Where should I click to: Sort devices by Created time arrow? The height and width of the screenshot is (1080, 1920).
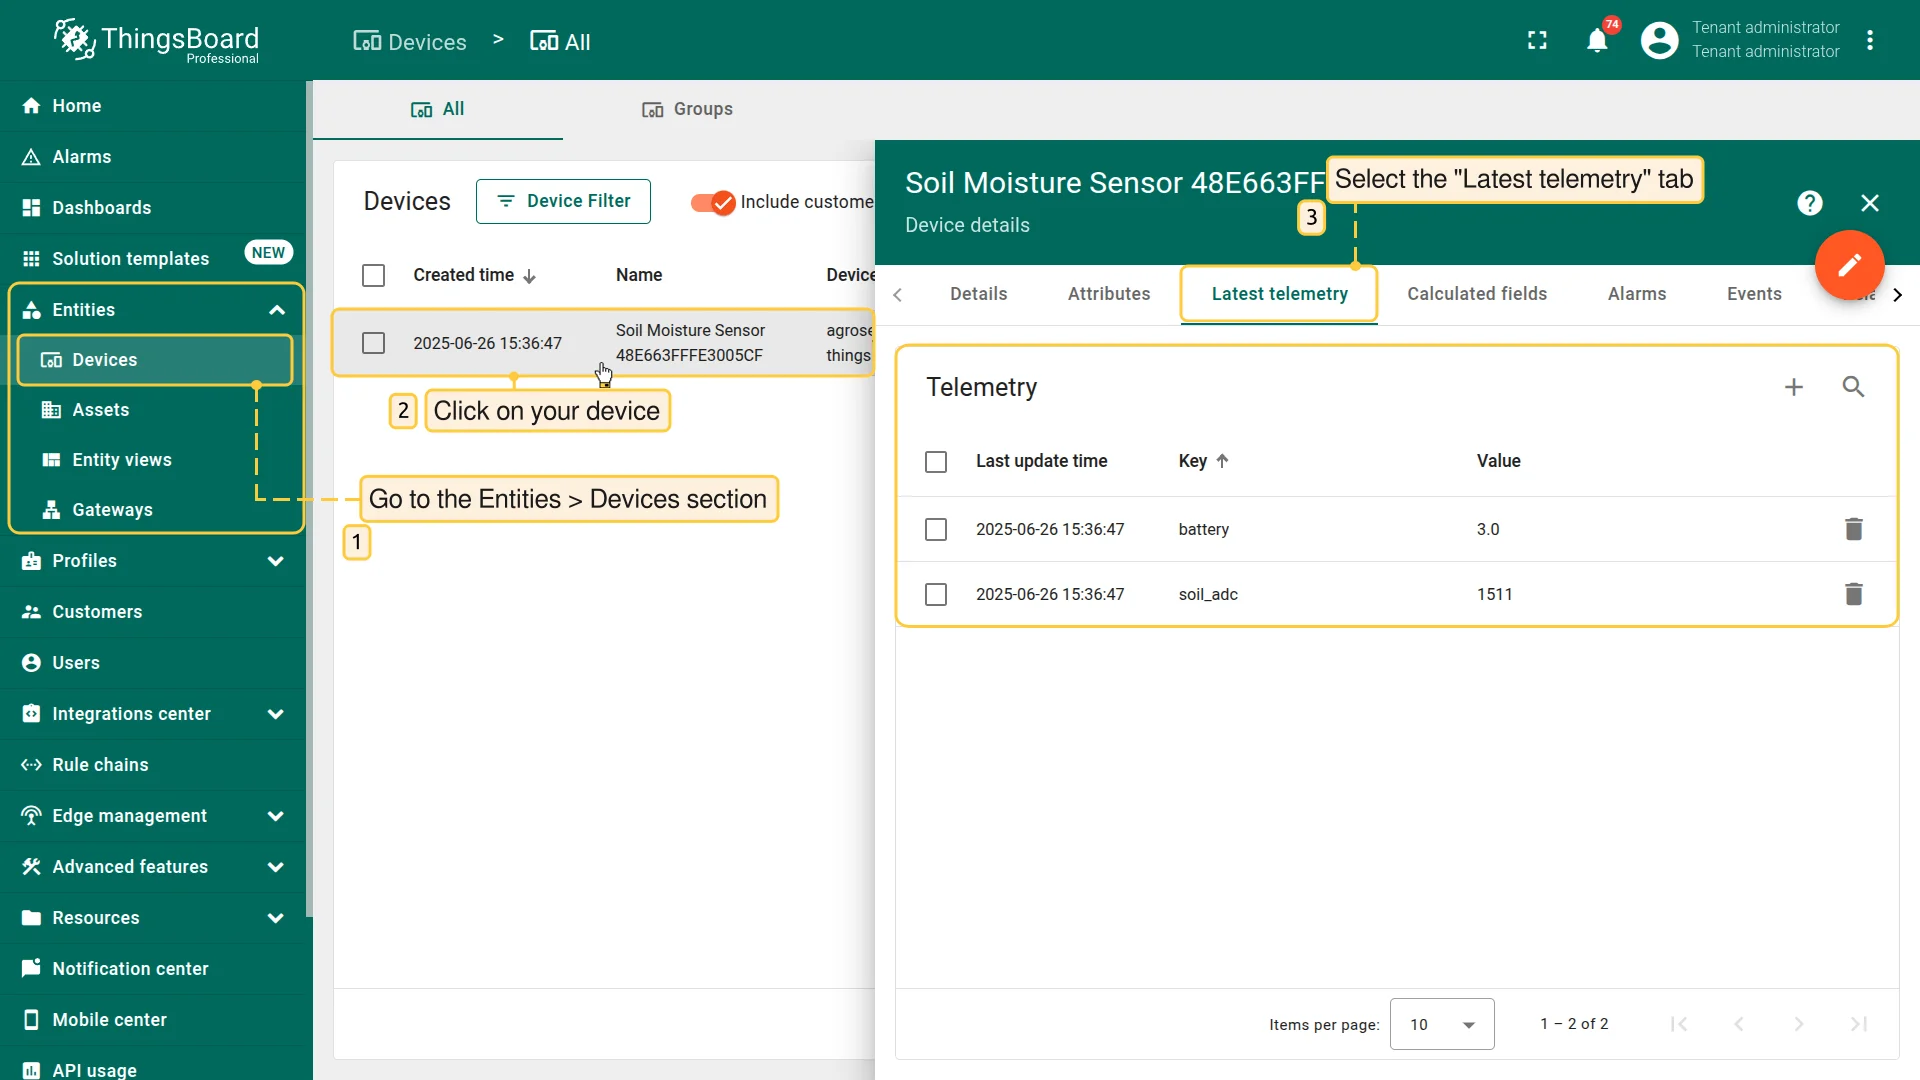[x=529, y=276]
